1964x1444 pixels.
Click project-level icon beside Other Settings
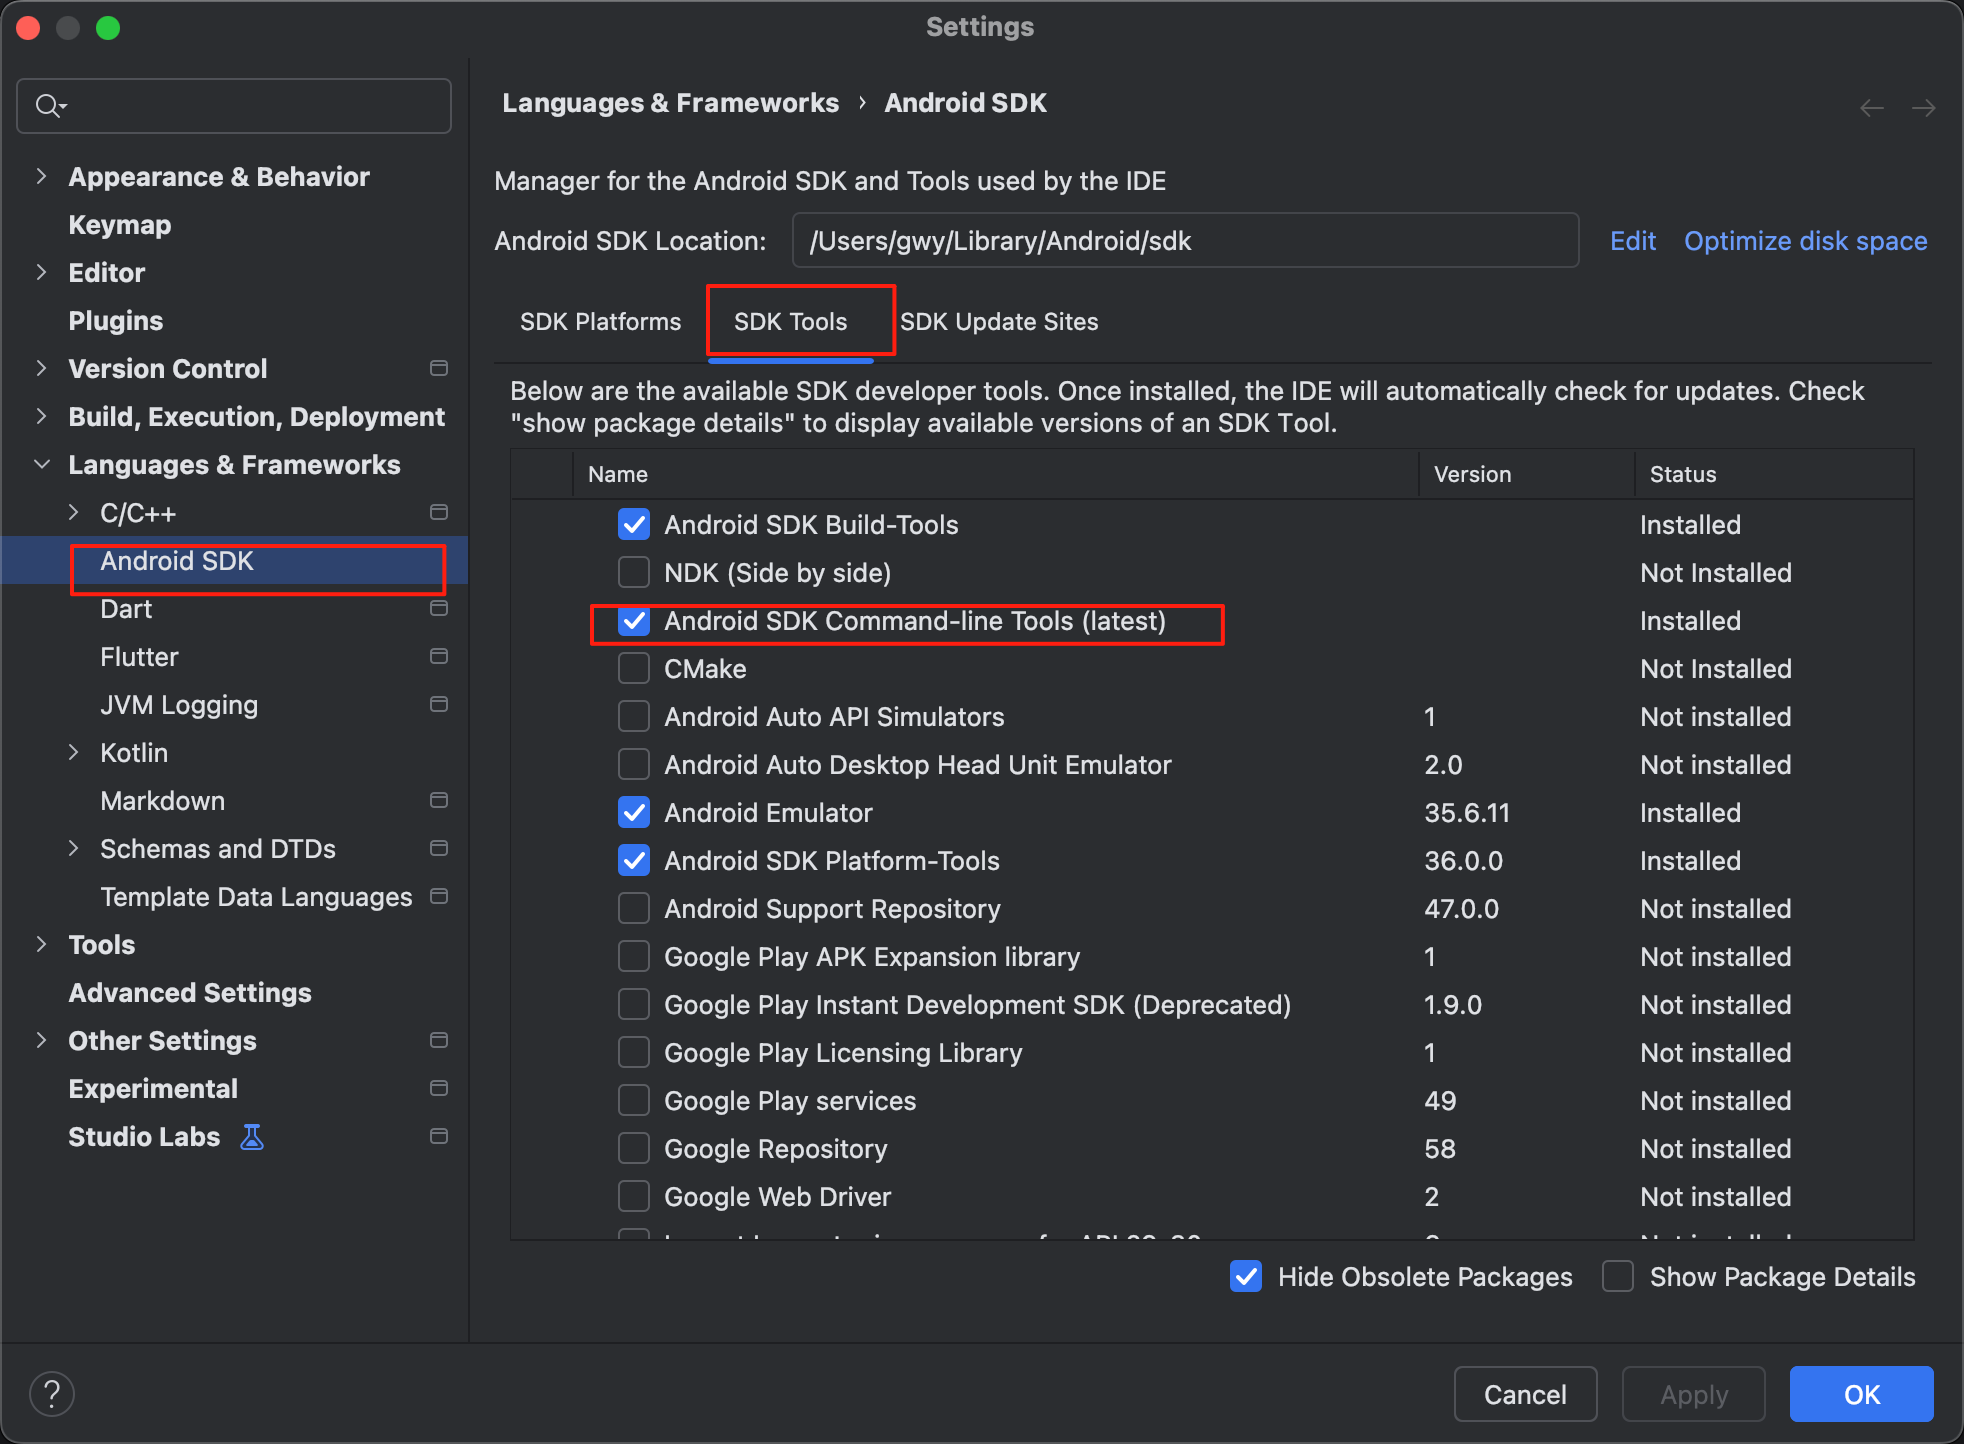(438, 1040)
